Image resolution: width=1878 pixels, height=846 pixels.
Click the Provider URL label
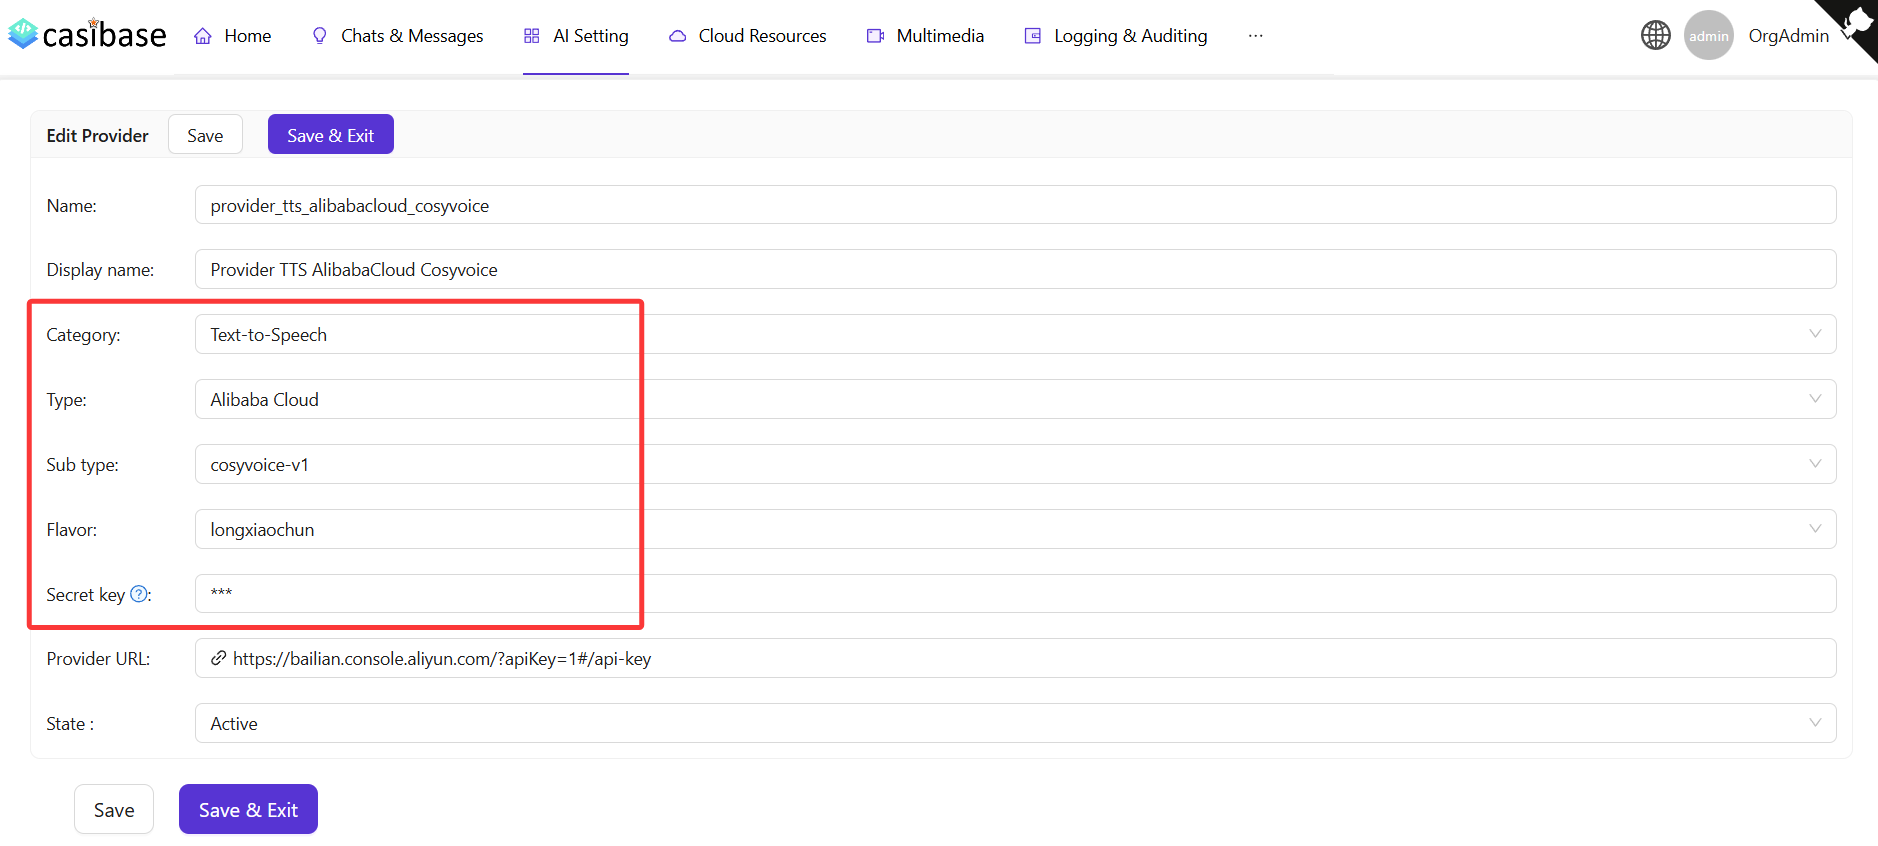[98, 658]
